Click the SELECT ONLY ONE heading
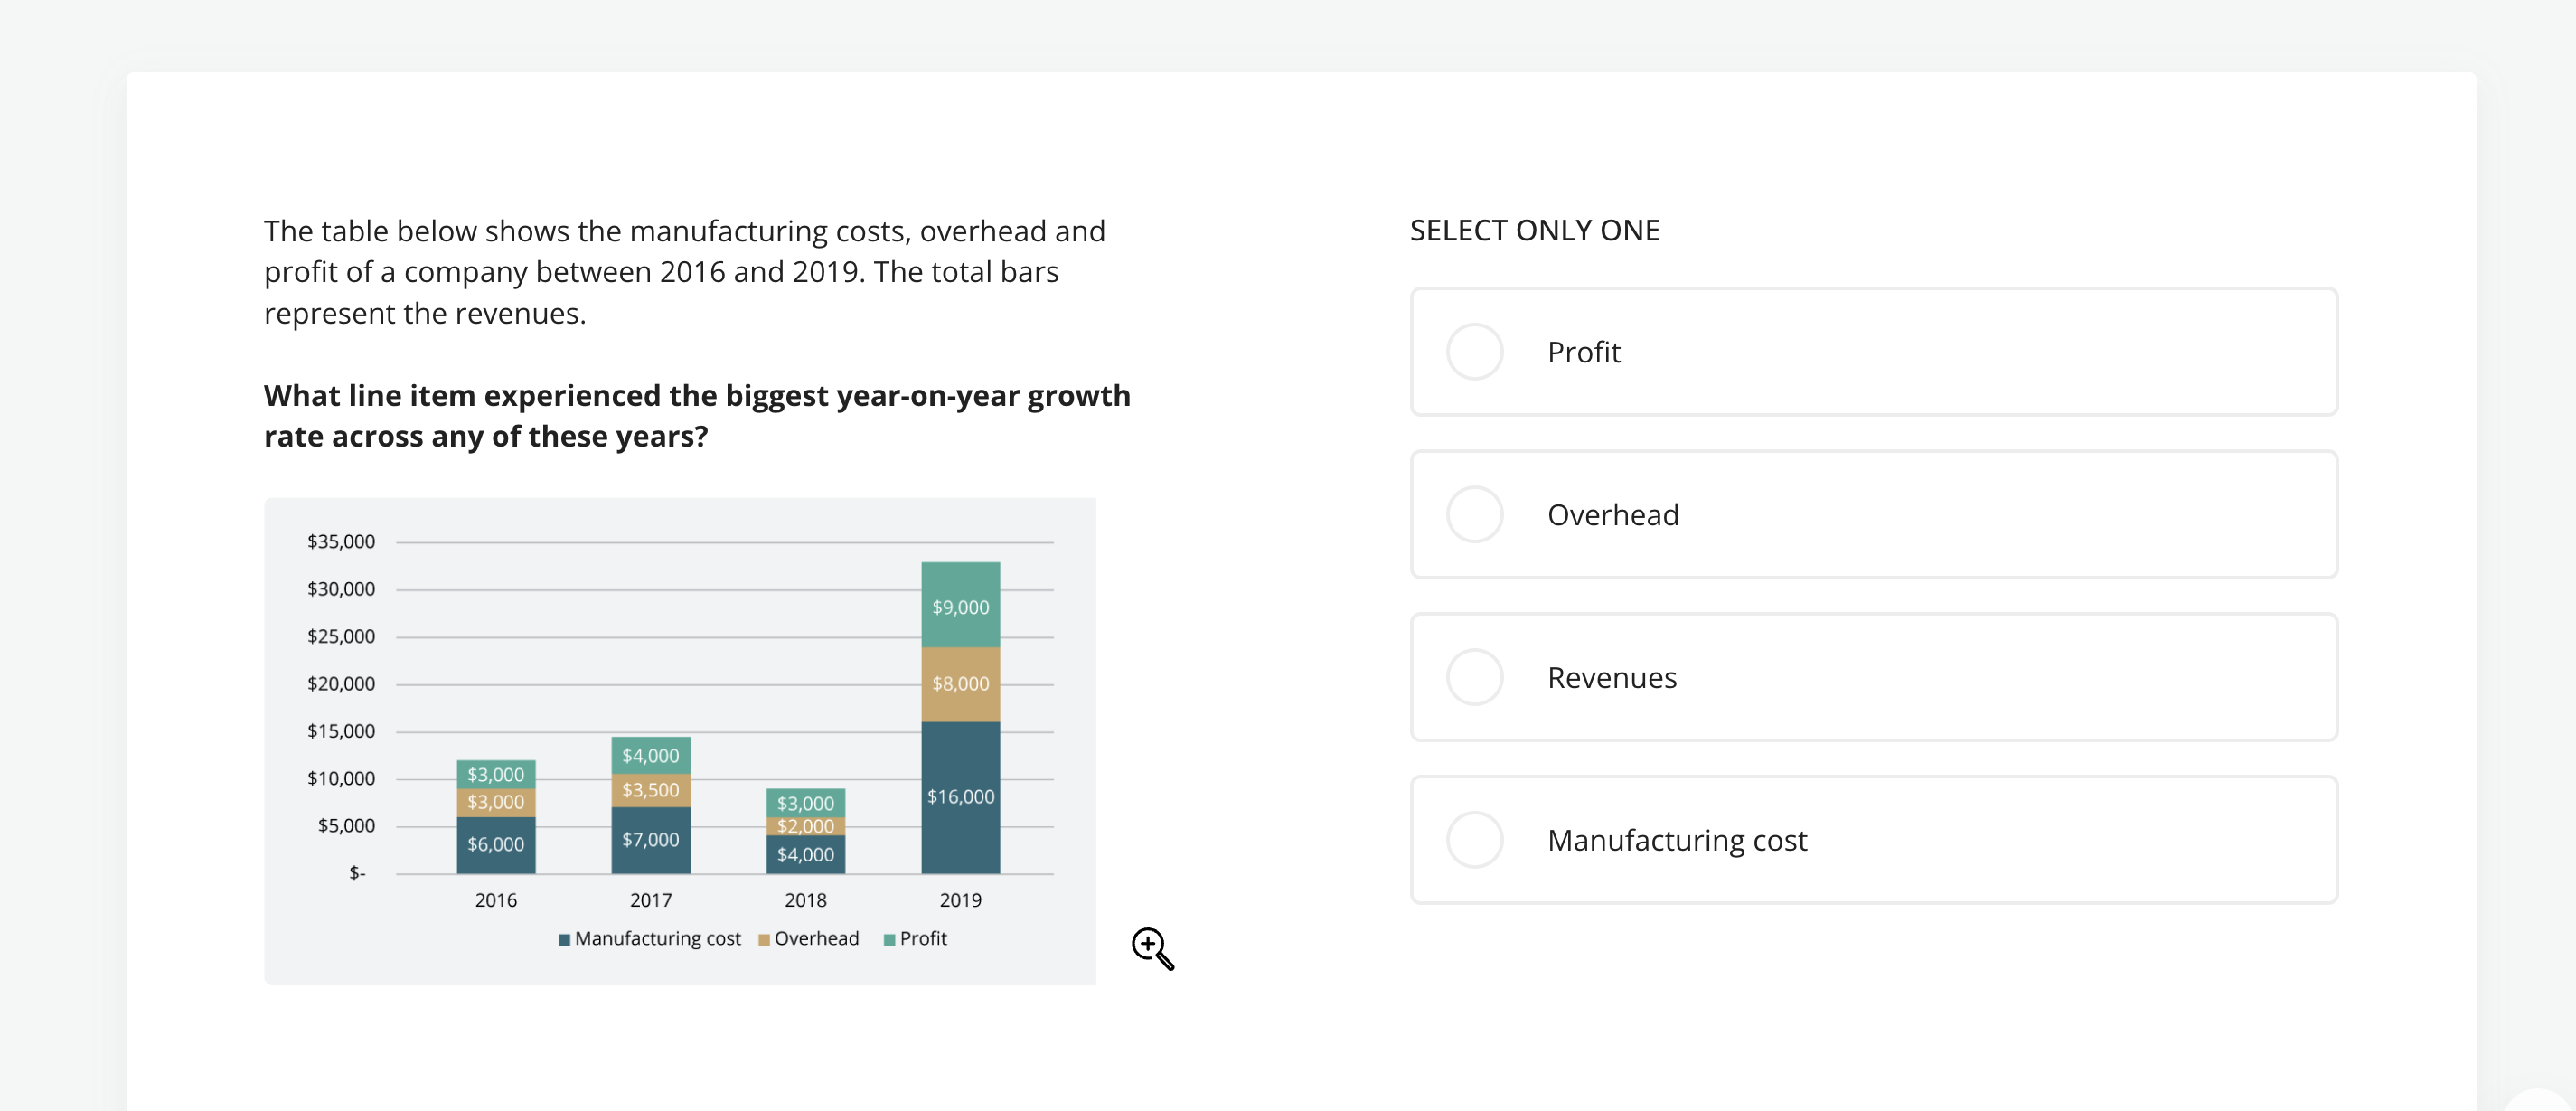 (1534, 231)
